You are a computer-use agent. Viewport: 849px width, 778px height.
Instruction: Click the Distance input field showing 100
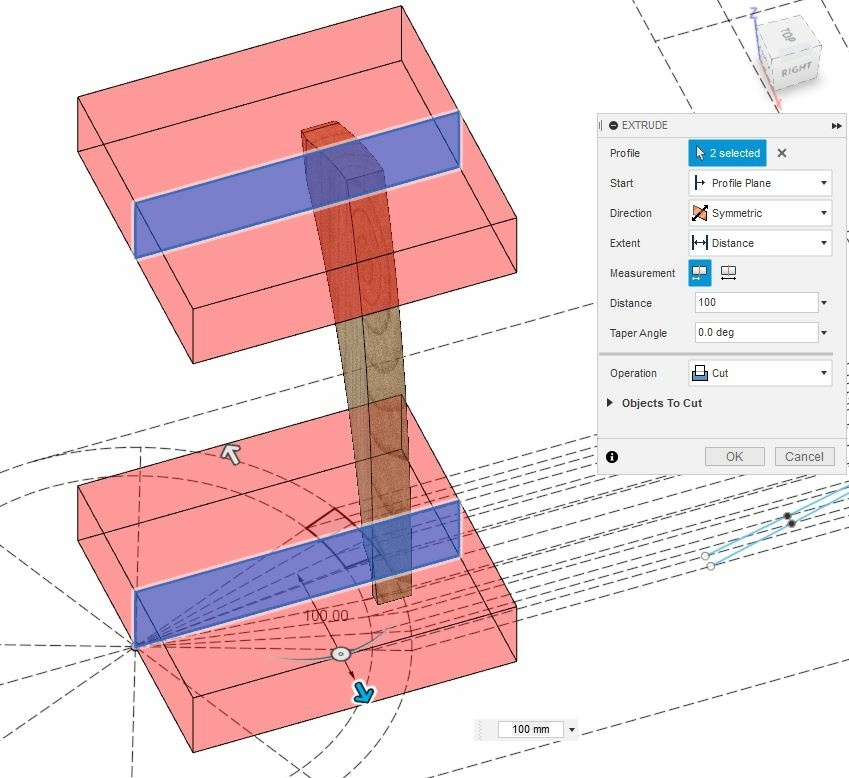click(x=756, y=303)
